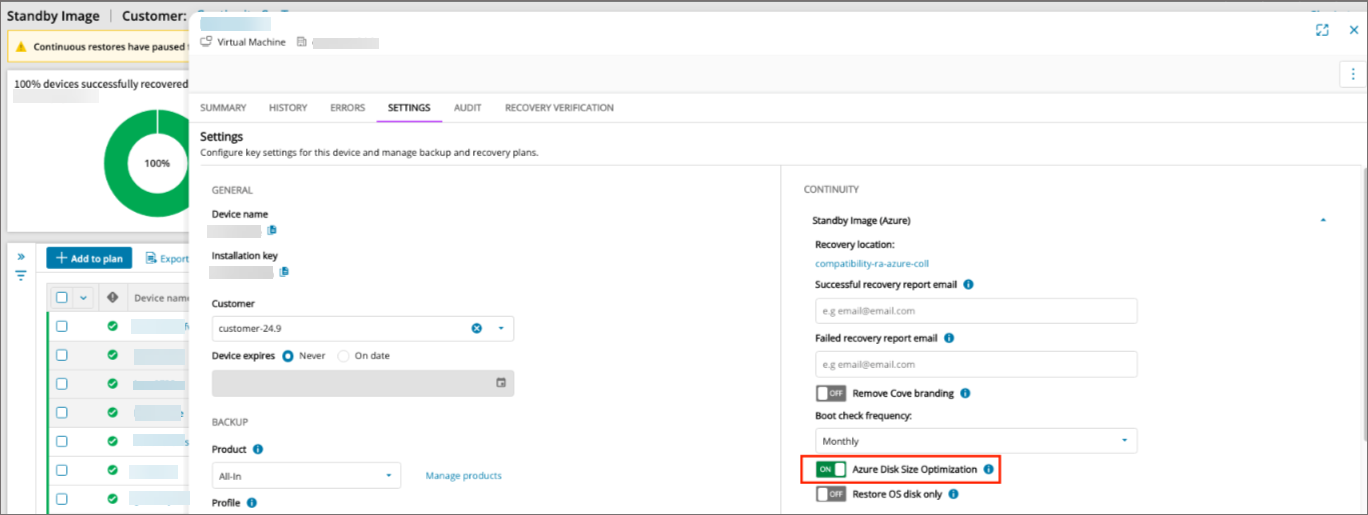
Task: Copy the installation key icon
Action: click(284, 272)
